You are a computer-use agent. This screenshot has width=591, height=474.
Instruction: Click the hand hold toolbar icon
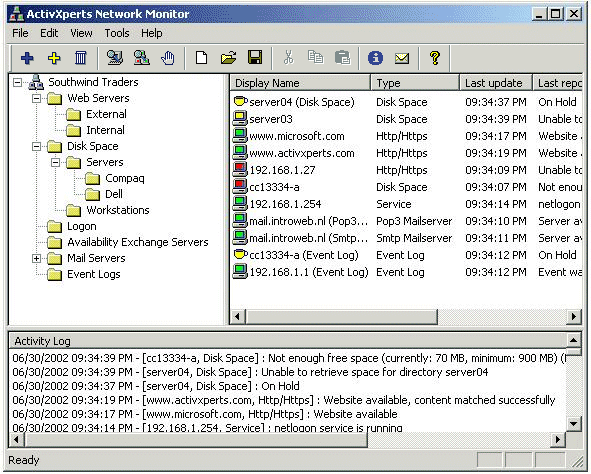click(x=168, y=58)
